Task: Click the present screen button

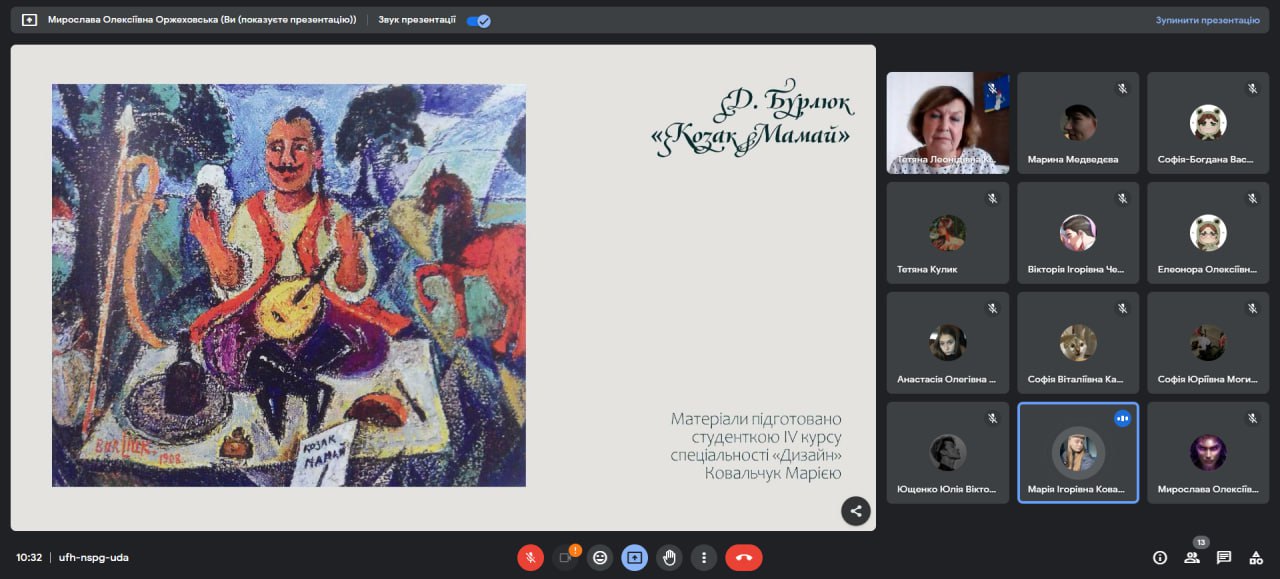Action: pyautogui.click(x=635, y=557)
